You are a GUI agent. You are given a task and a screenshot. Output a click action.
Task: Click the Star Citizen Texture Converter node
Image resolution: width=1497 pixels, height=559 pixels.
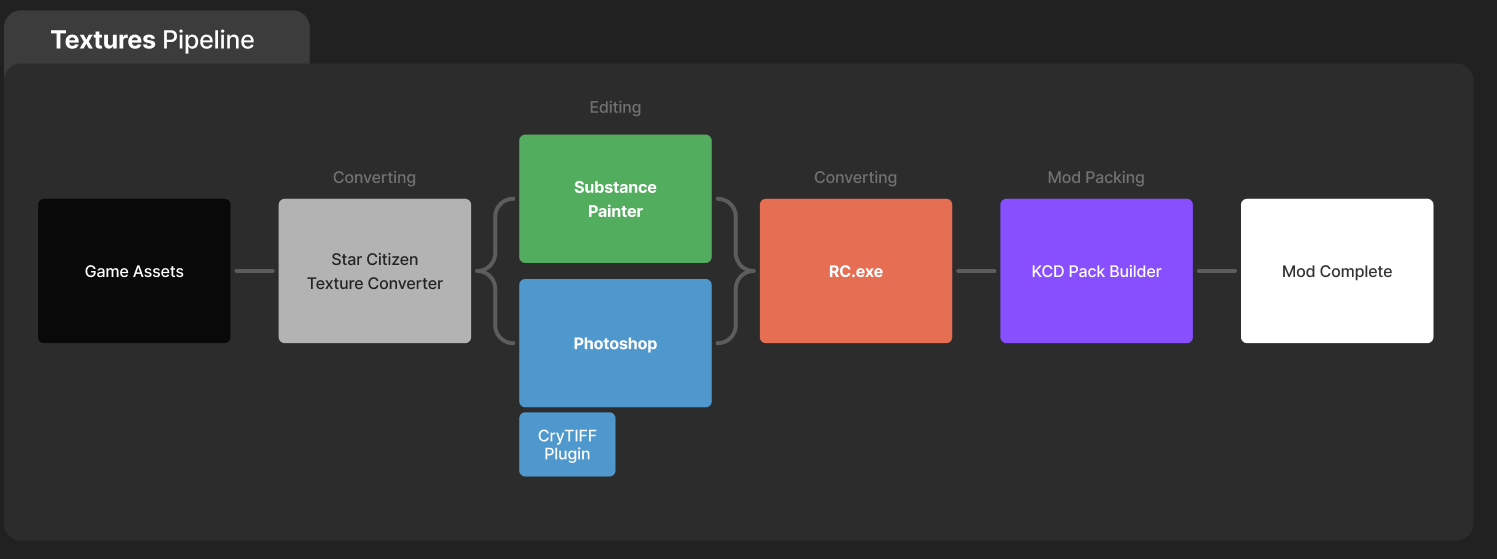click(x=375, y=271)
